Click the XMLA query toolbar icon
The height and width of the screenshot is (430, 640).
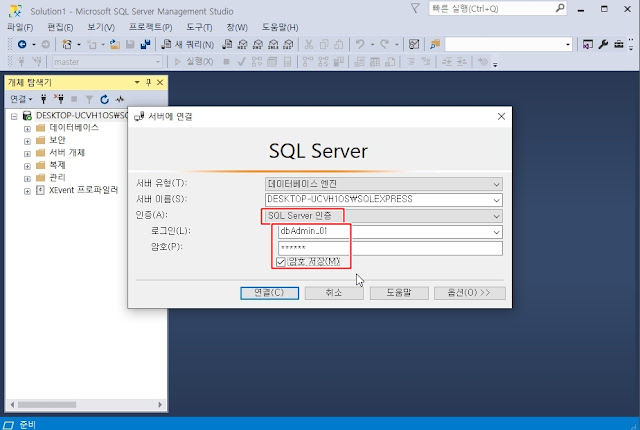pos(273,44)
